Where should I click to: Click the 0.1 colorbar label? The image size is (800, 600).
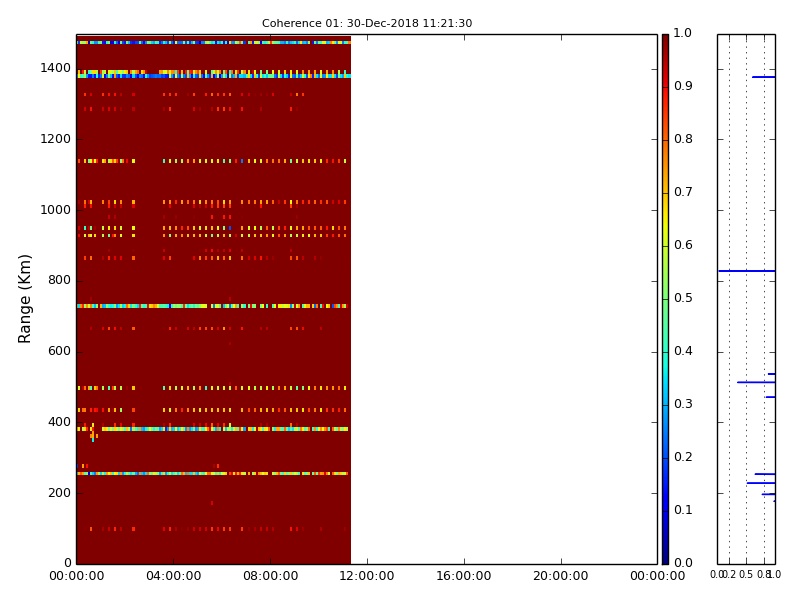[x=683, y=510]
